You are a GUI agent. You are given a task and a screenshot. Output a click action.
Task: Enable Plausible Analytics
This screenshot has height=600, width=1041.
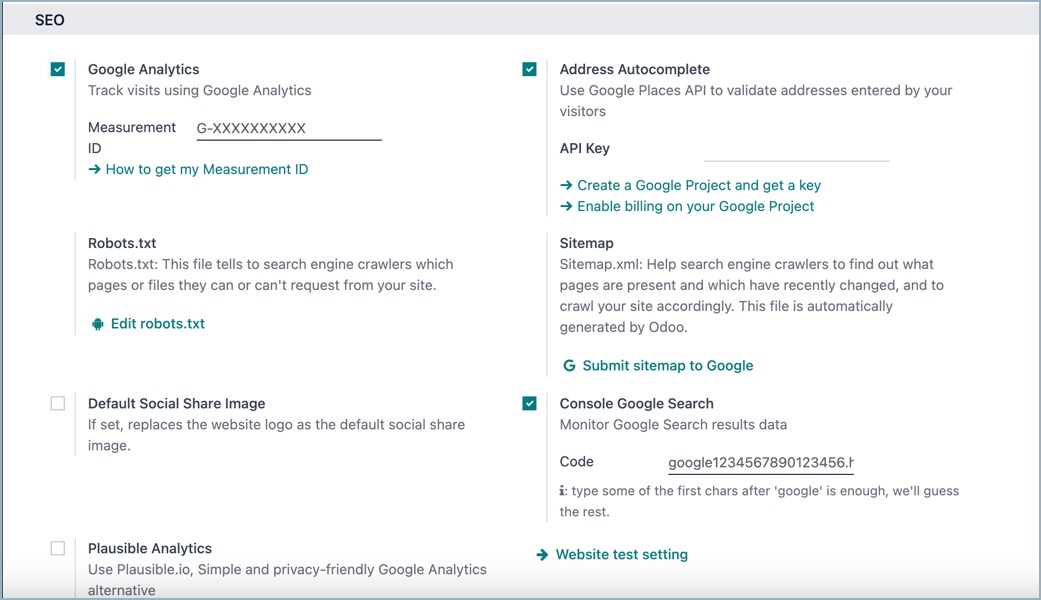pos(57,548)
